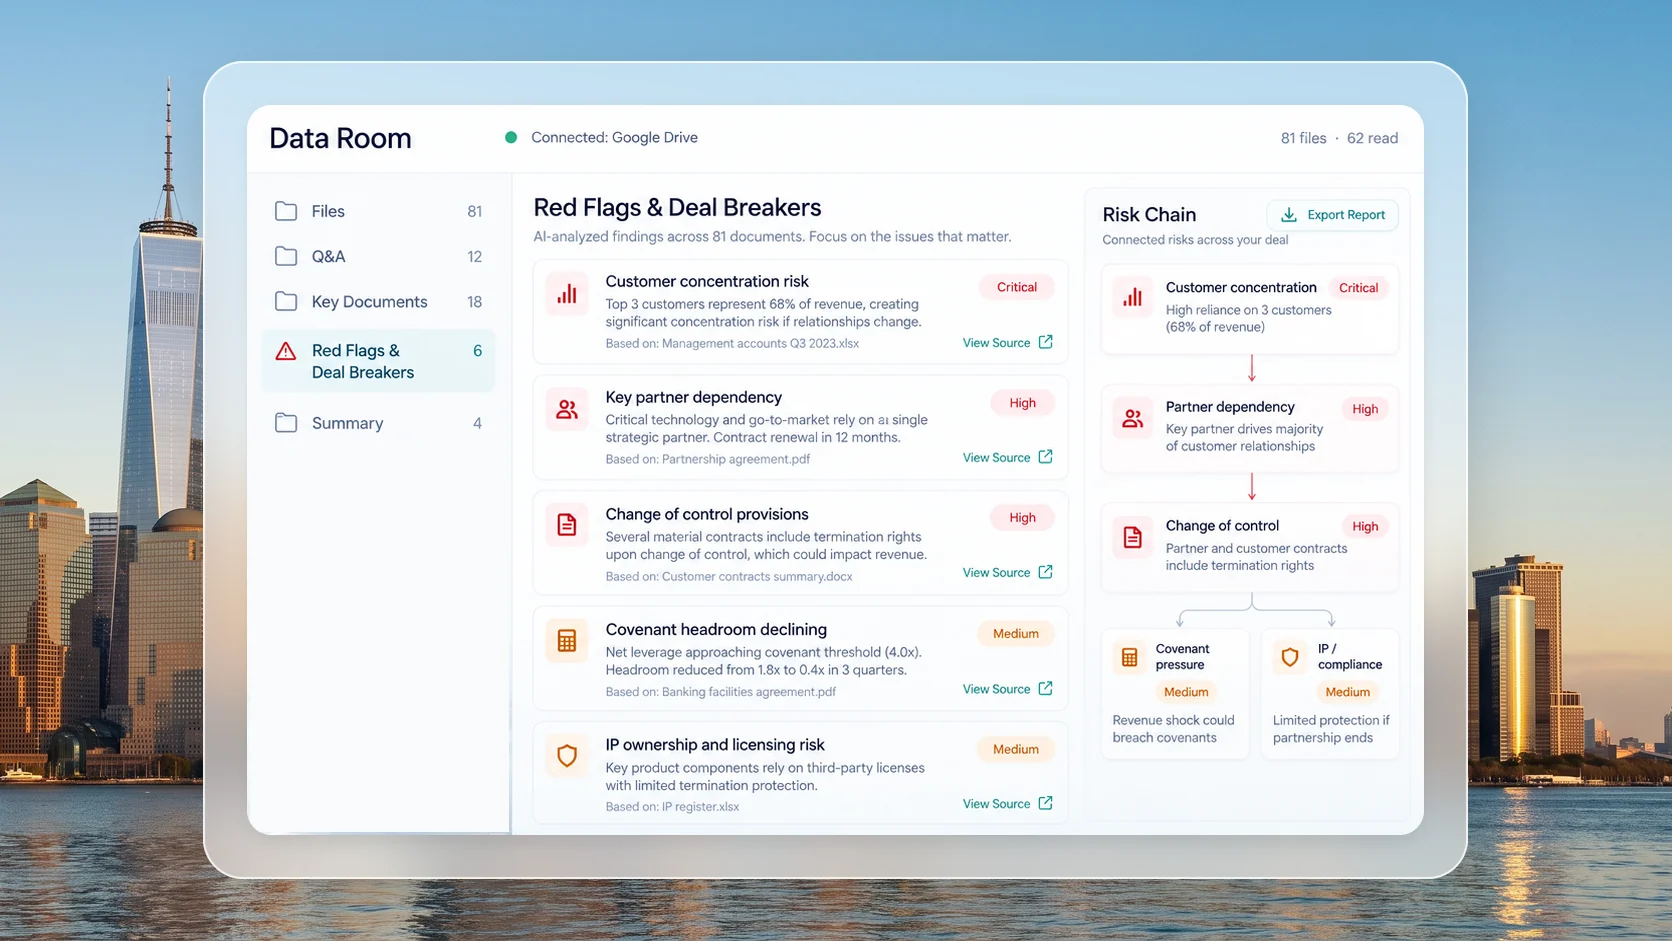
Task: Select Key Documents in the sidebar
Action: click(x=378, y=301)
